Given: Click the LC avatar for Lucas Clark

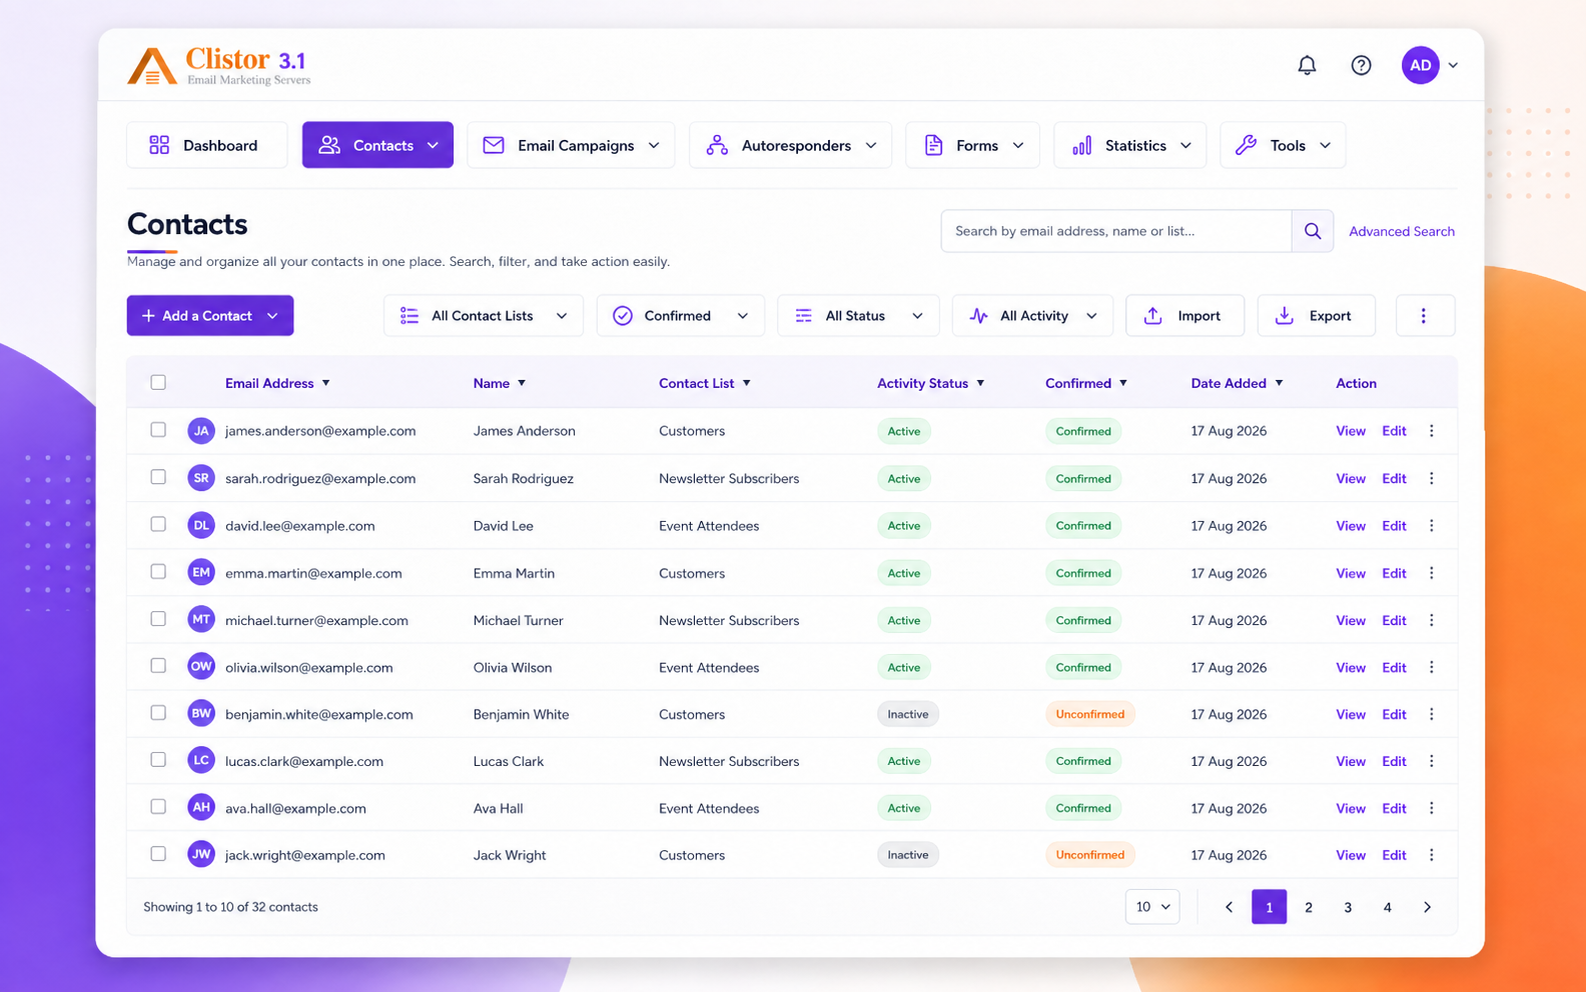Looking at the screenshot, I should click(201, 761).
